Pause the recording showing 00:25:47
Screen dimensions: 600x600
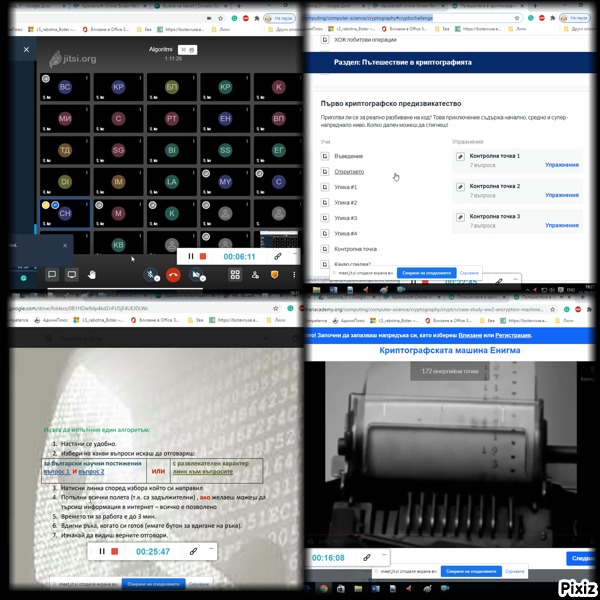[x=102, y=551]
